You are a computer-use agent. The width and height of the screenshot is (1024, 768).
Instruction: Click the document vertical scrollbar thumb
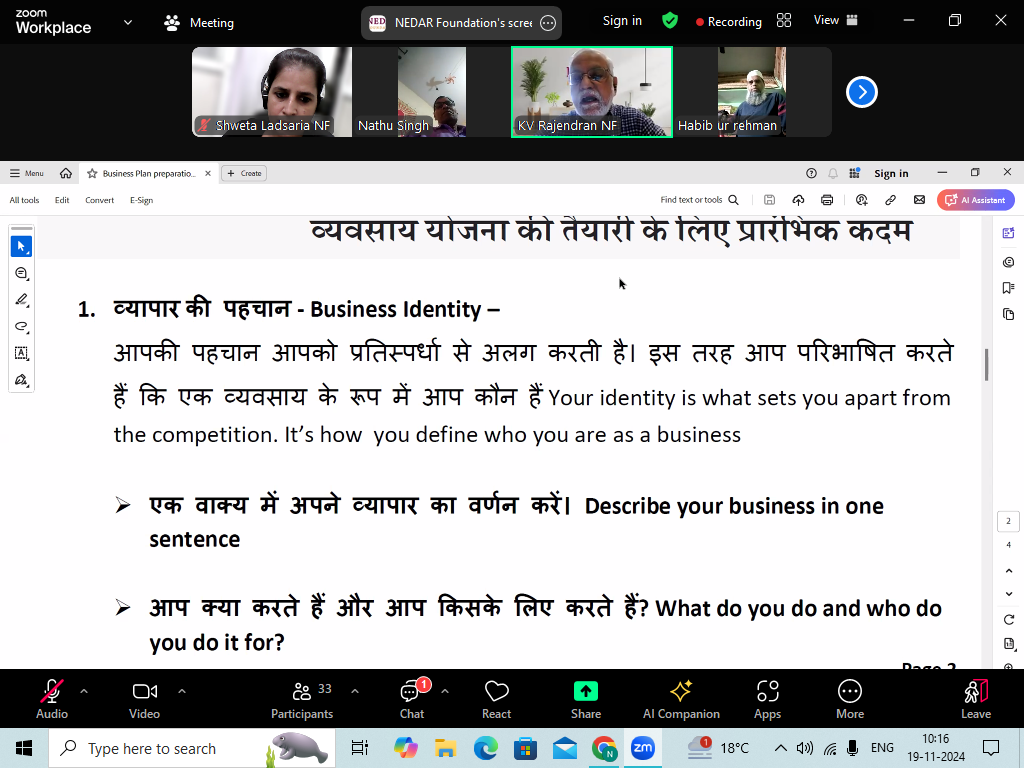tap(986, 364)
